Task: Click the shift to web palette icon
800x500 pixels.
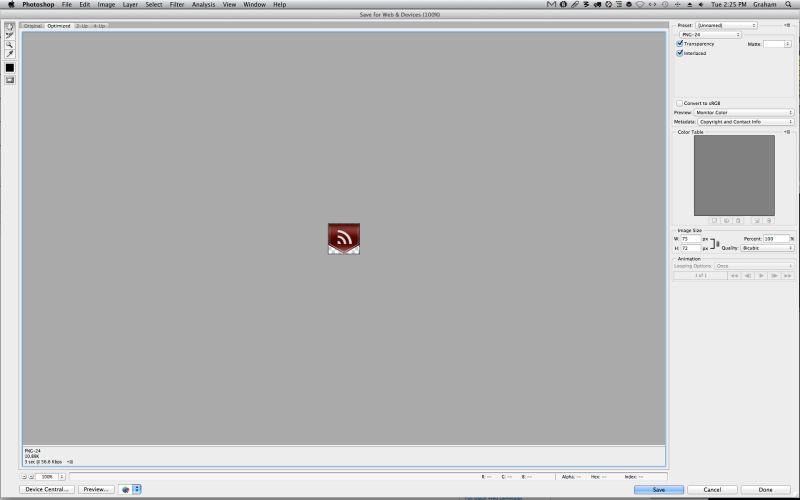Action: click(x=727, y=221)
